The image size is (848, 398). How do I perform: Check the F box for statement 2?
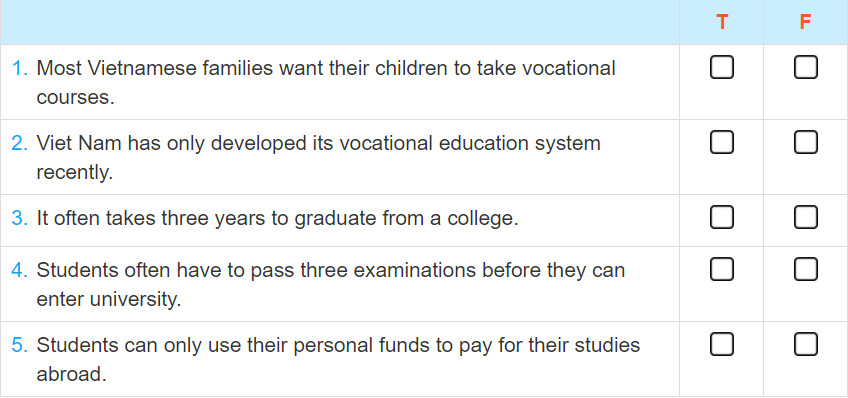(806, 143)
